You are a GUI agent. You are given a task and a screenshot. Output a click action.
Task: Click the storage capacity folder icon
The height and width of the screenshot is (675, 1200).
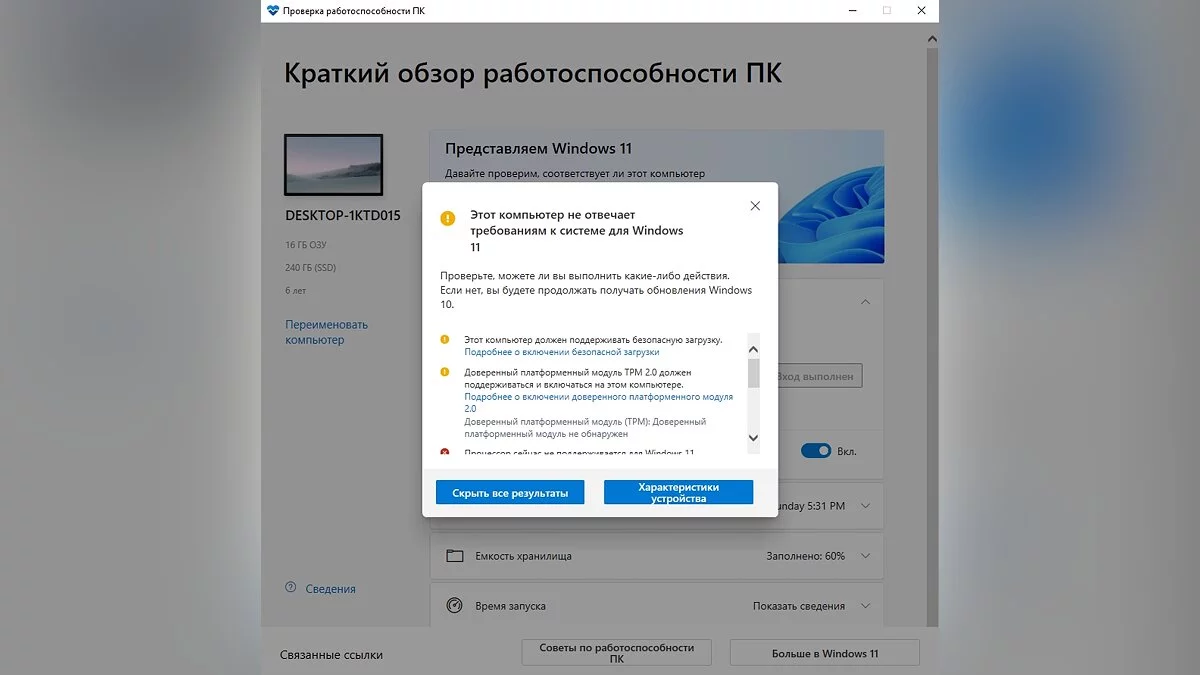click(455, 556)
